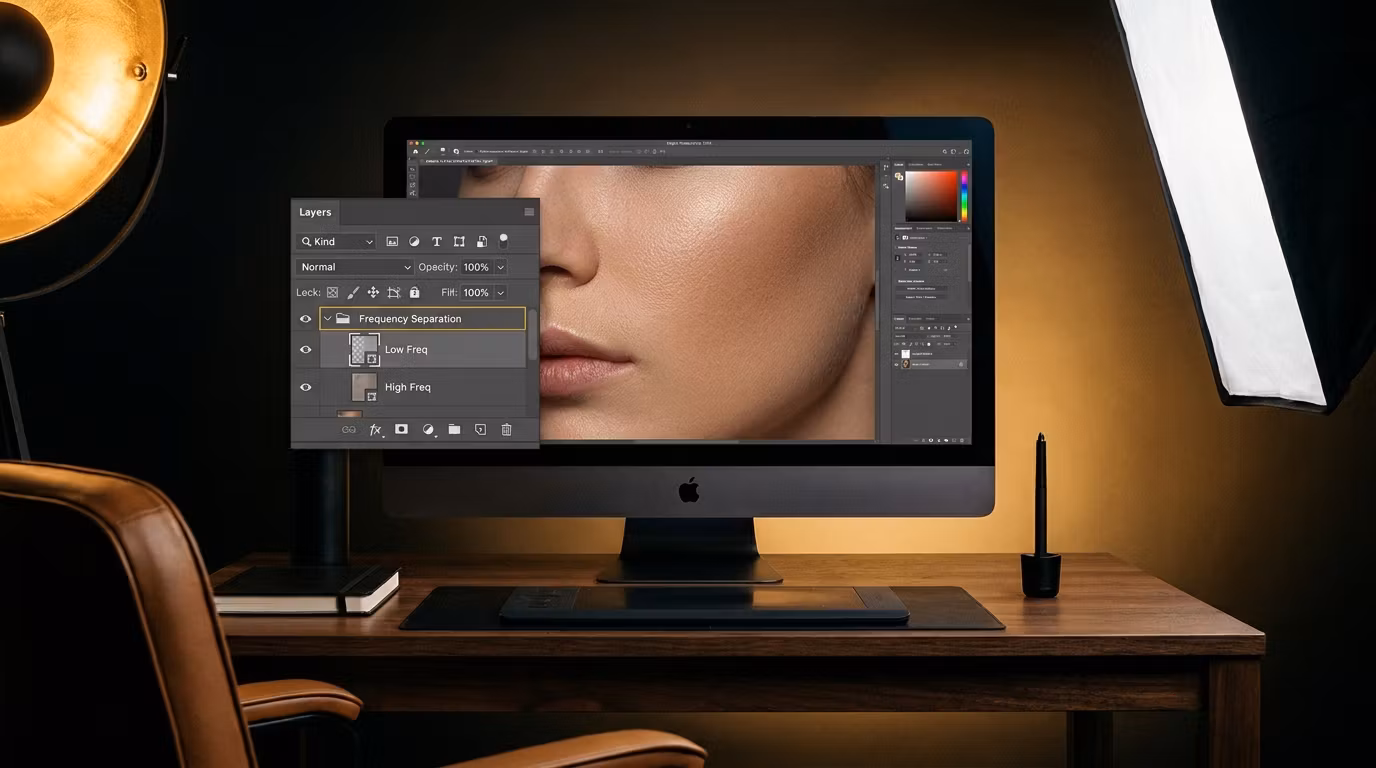Open the Kind filter dropdown
This screenshot has width=1376, height=768.
[336, 242]
